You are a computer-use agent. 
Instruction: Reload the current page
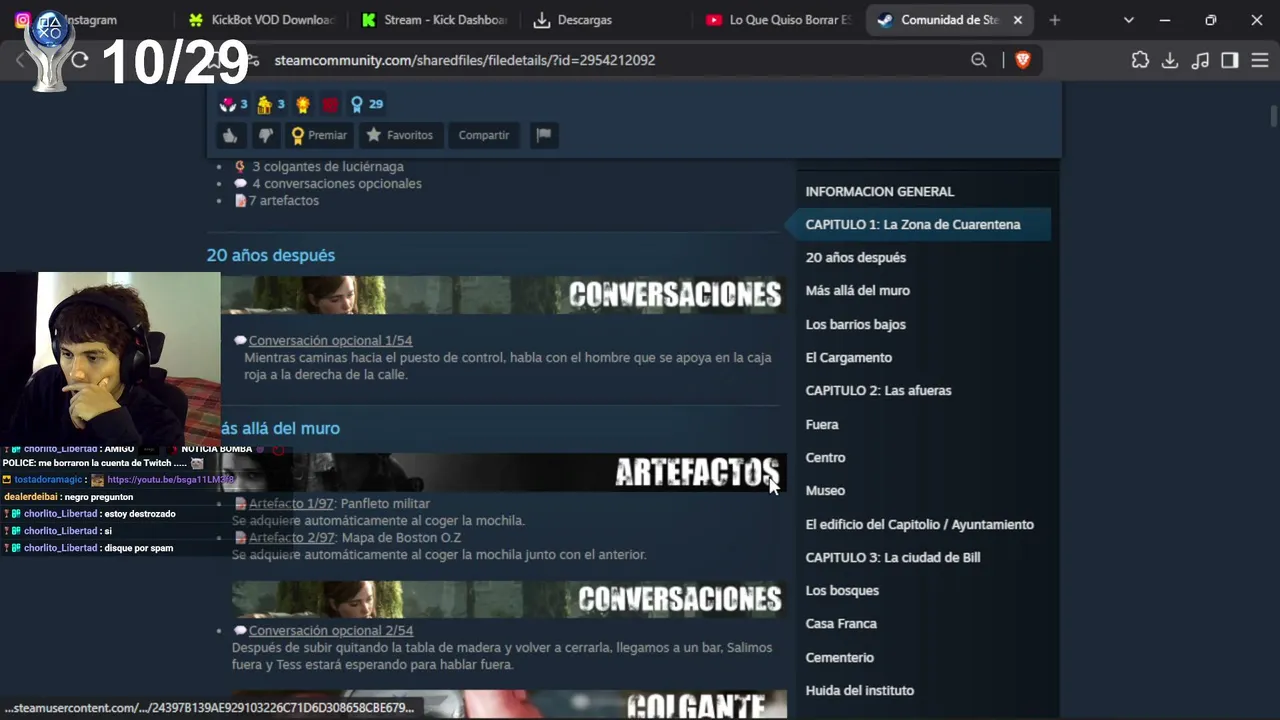80,60
